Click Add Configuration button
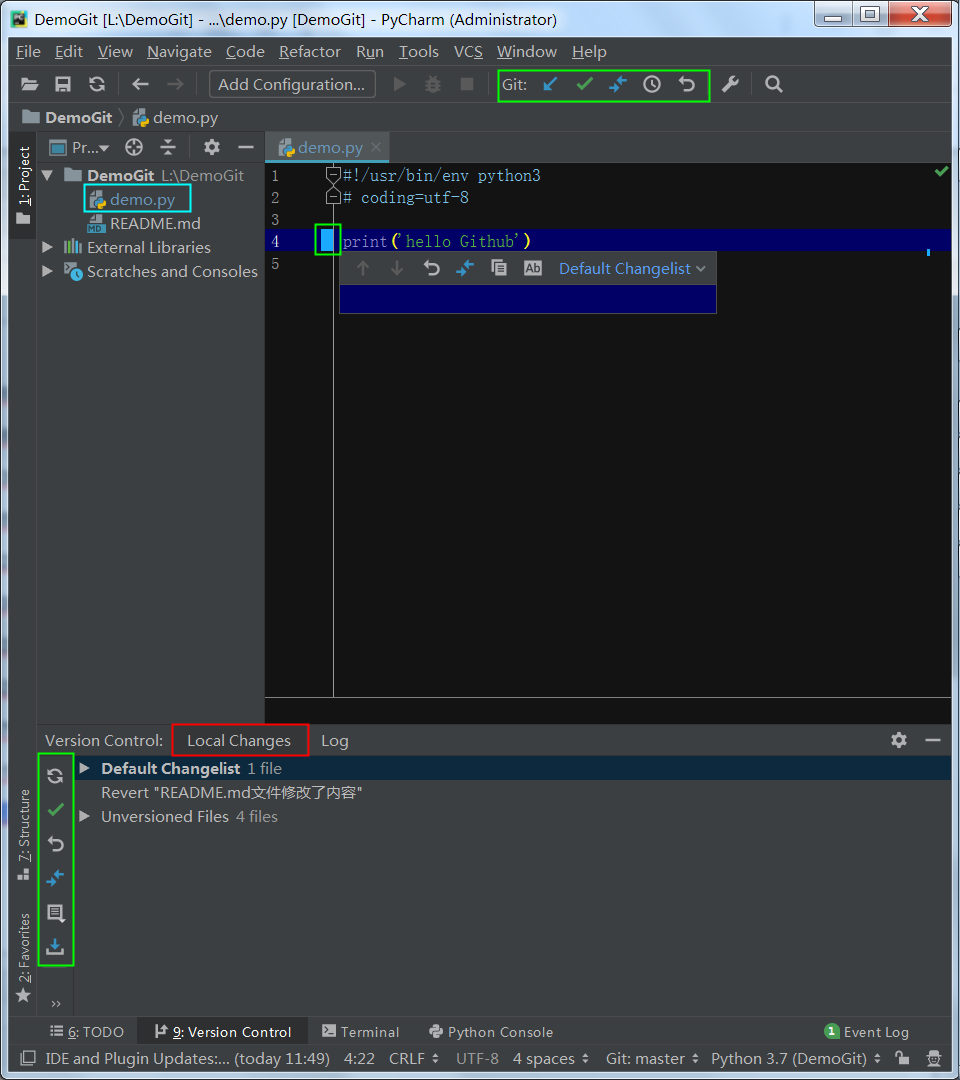Screen dimensions: 960x1080 [292, 85]
